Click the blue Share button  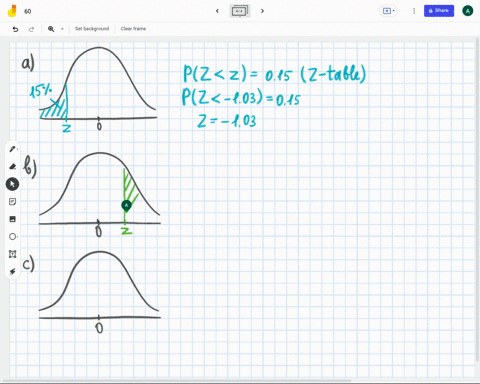(439, 11)
